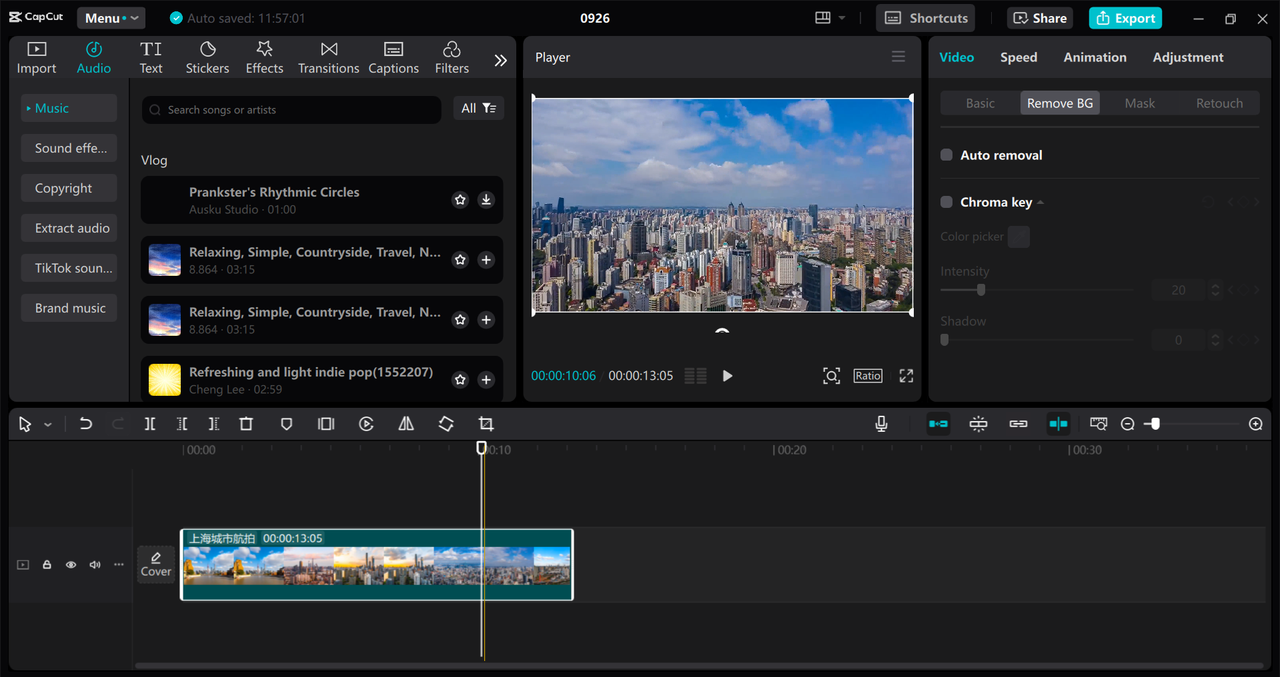
Task: Click the search songs or artists field
Action: tap(291, 109)
